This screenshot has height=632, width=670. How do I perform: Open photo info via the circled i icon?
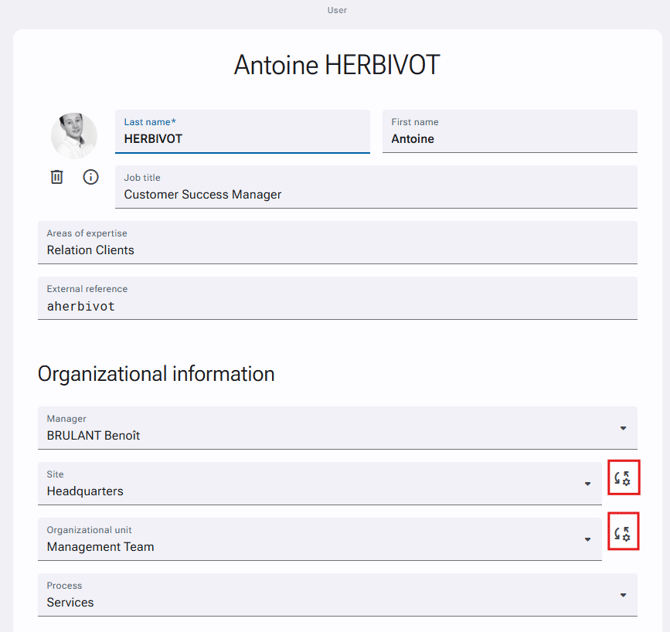91,177
